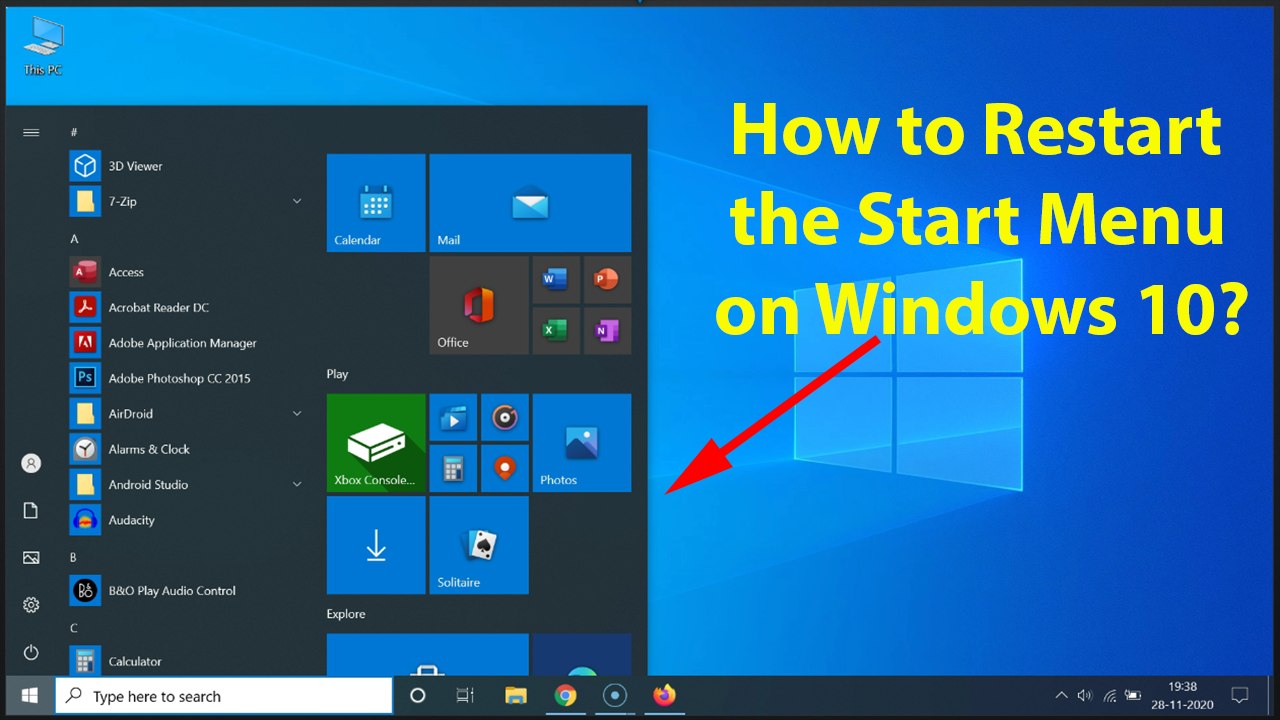
Task: Launch the Xbox Console Companion tile
Action: [376, 443]
